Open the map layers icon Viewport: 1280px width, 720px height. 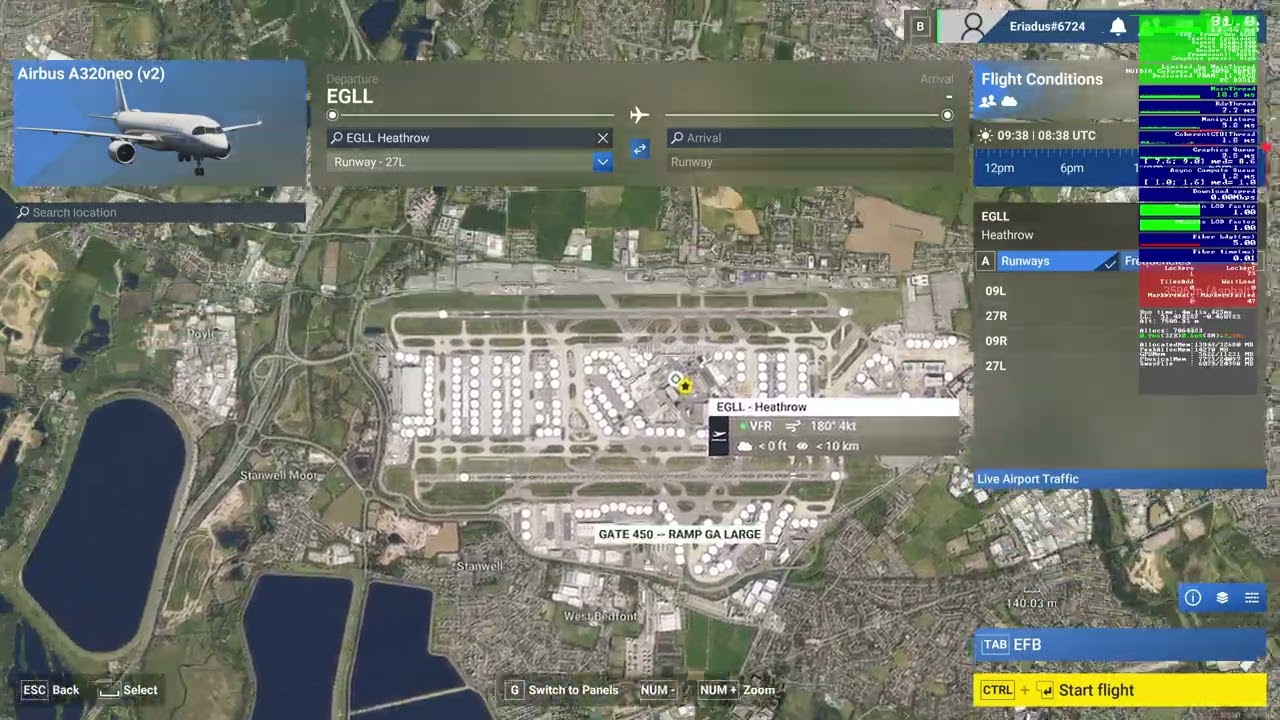pyautogui.click(x=1222, y=598)
